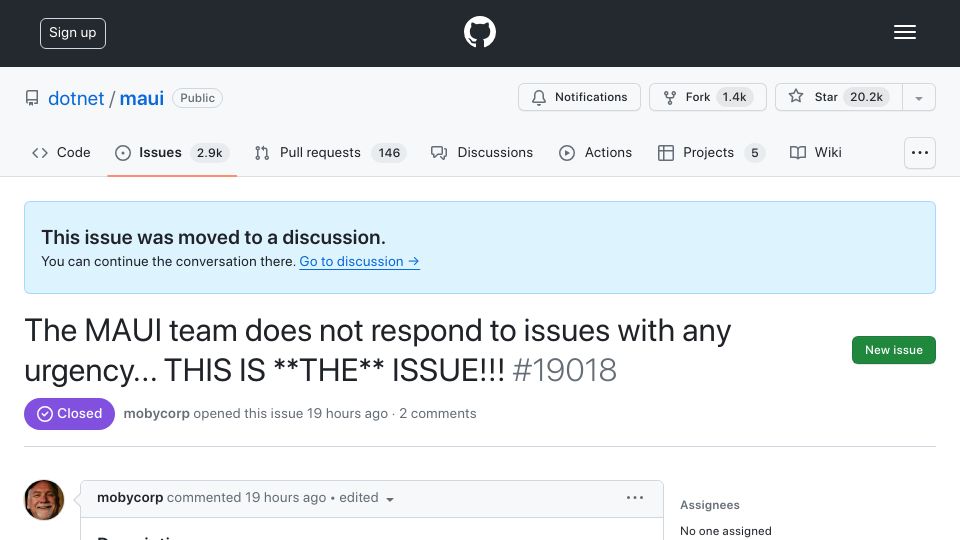This screenshot has height=540, width=960.
Task: Click the 2.9k issues counter
Action: tap(209, 152)
